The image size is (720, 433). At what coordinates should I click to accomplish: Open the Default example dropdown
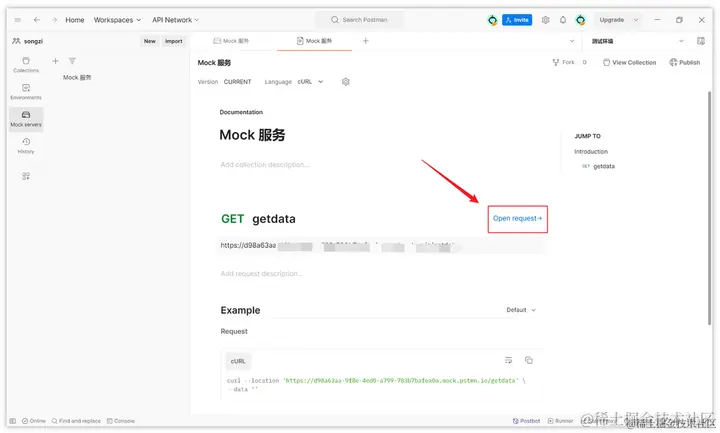point(521,310)
